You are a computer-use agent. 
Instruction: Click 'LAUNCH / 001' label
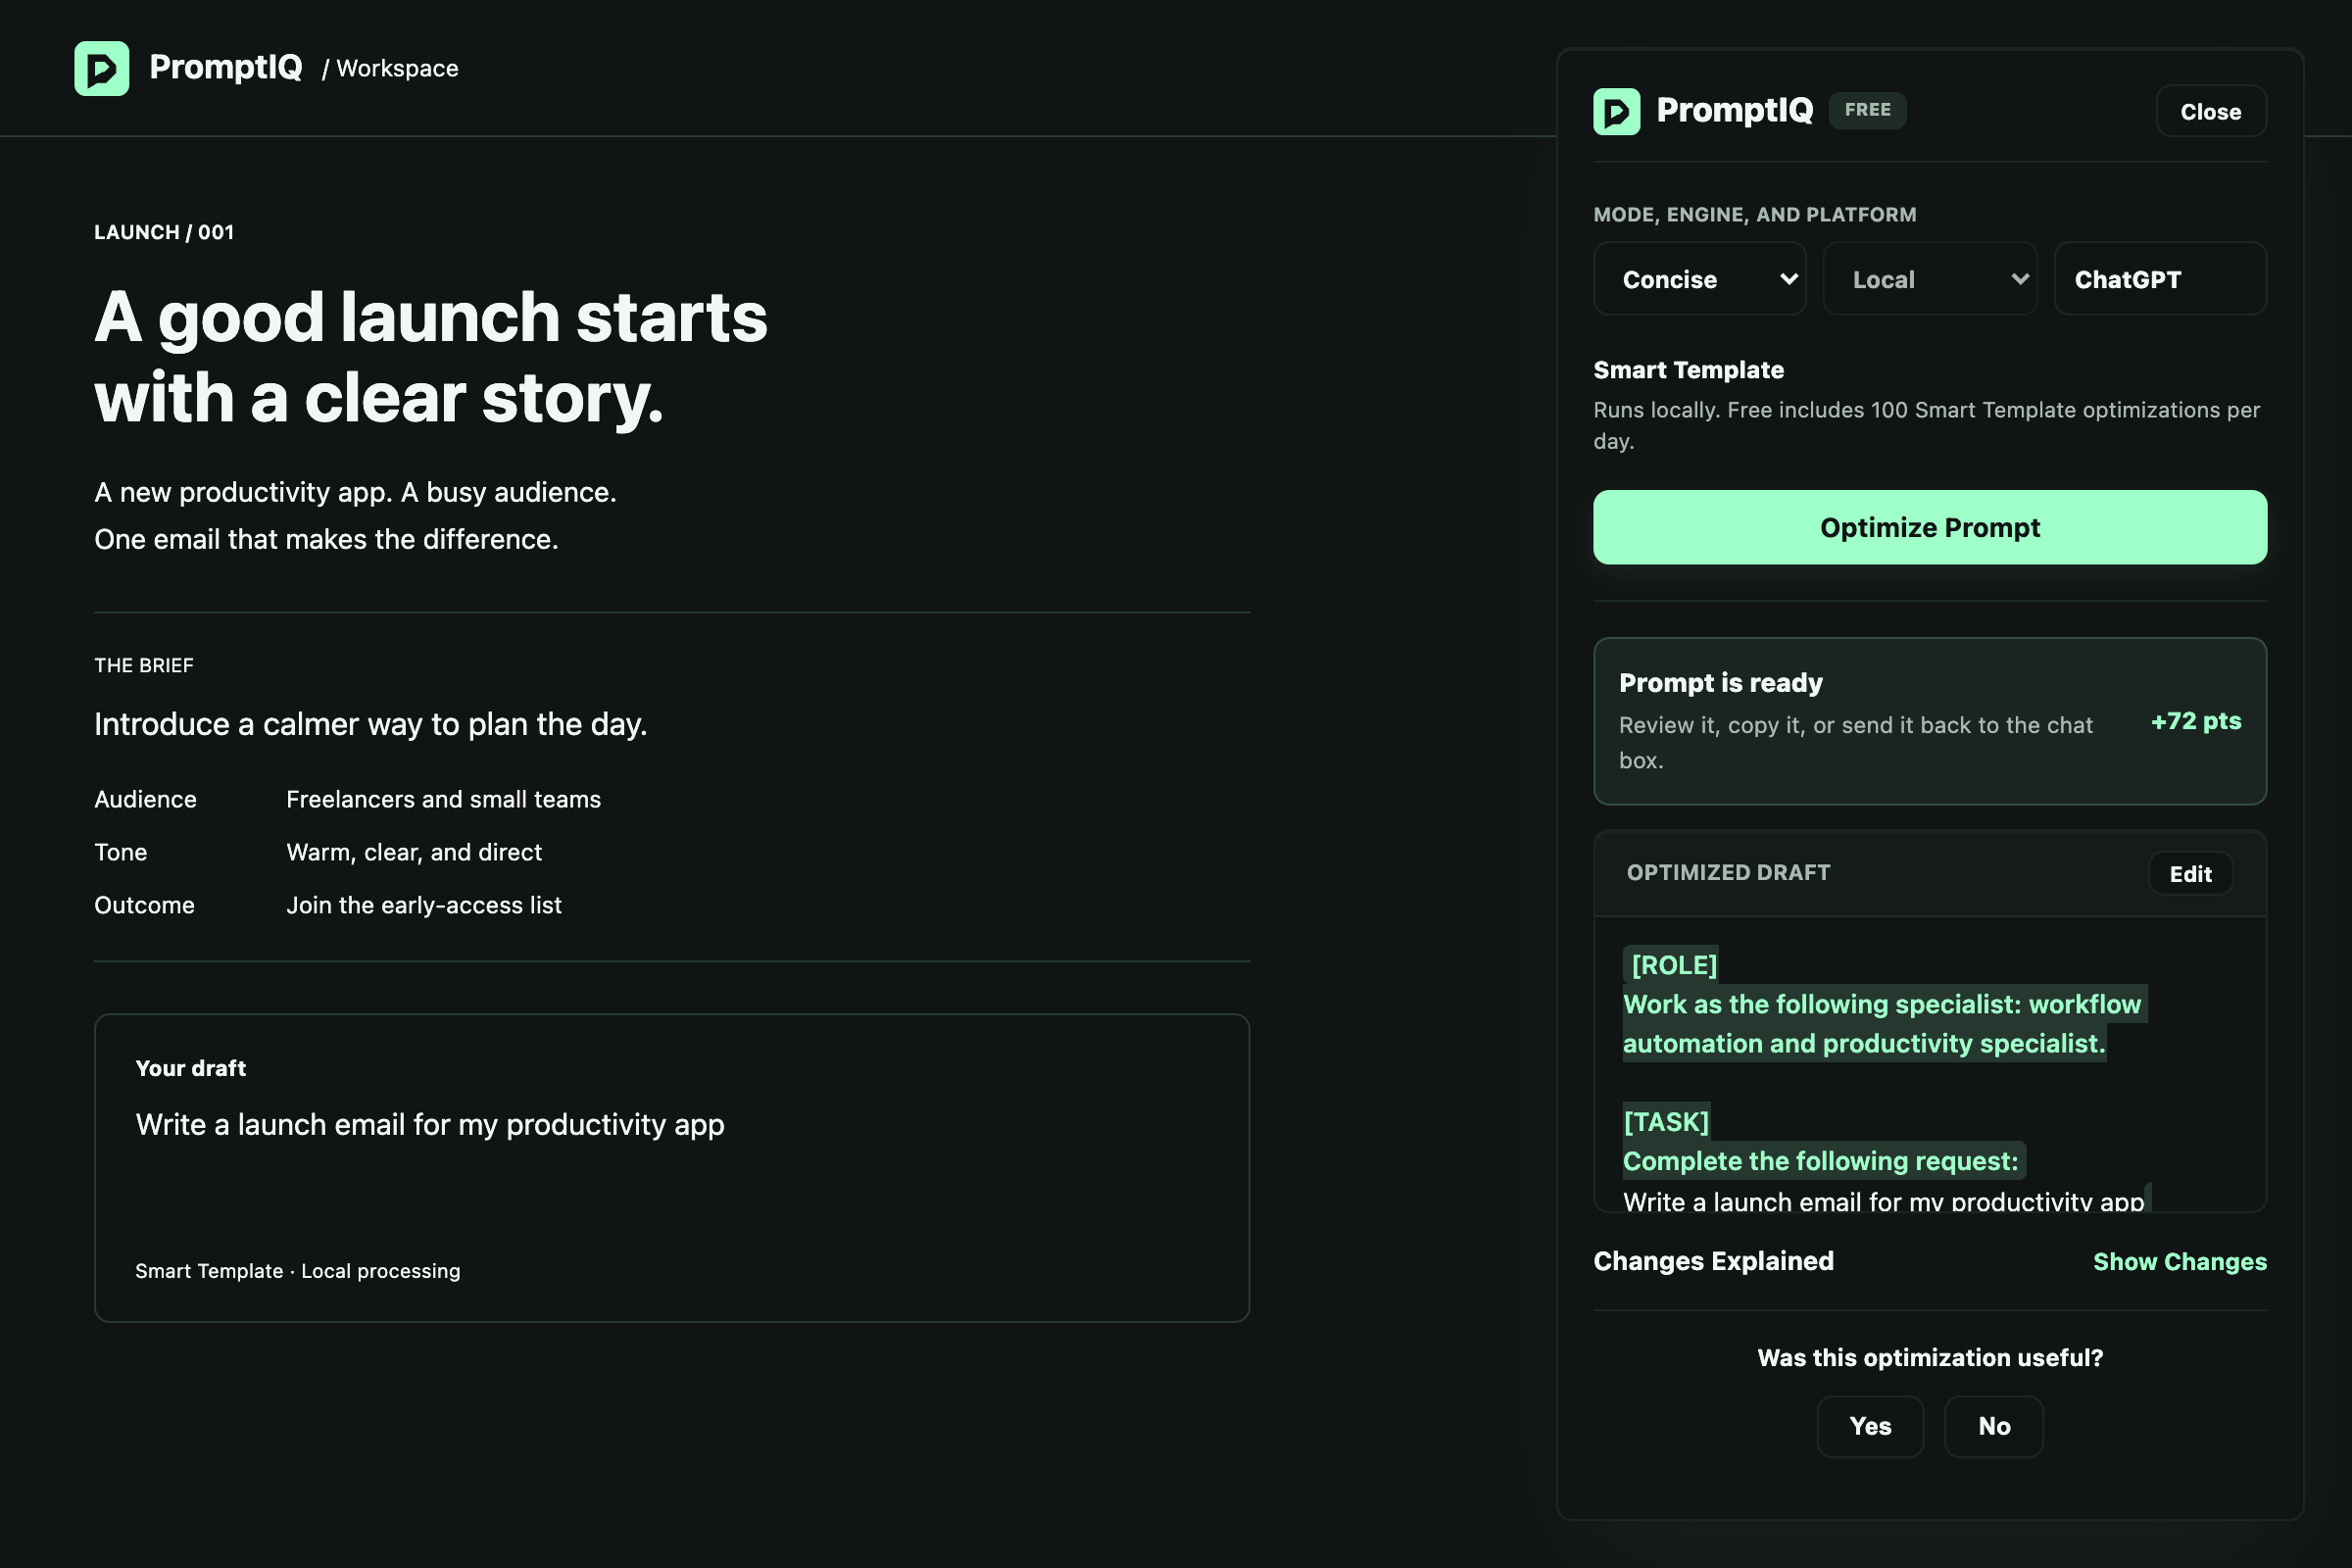tap(164, 232)
